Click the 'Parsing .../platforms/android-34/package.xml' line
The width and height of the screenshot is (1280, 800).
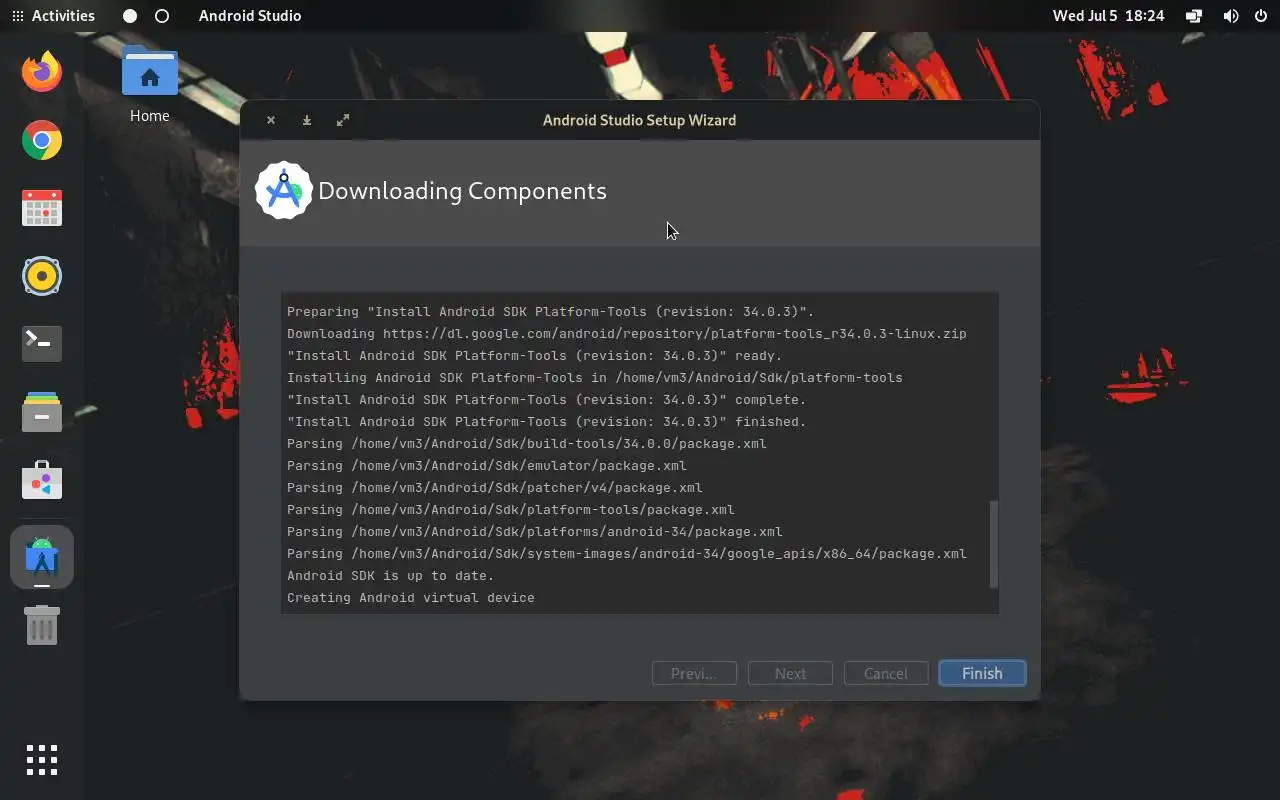(x=535, y=532)
